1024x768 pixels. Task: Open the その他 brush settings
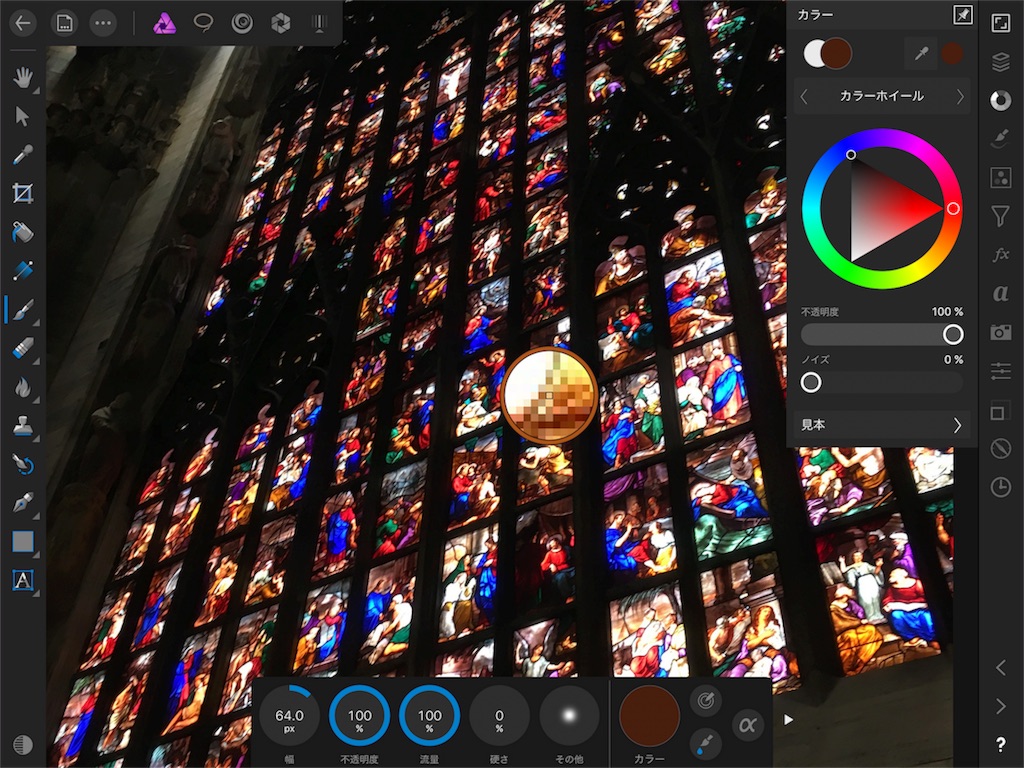click(x=569, y=716)
